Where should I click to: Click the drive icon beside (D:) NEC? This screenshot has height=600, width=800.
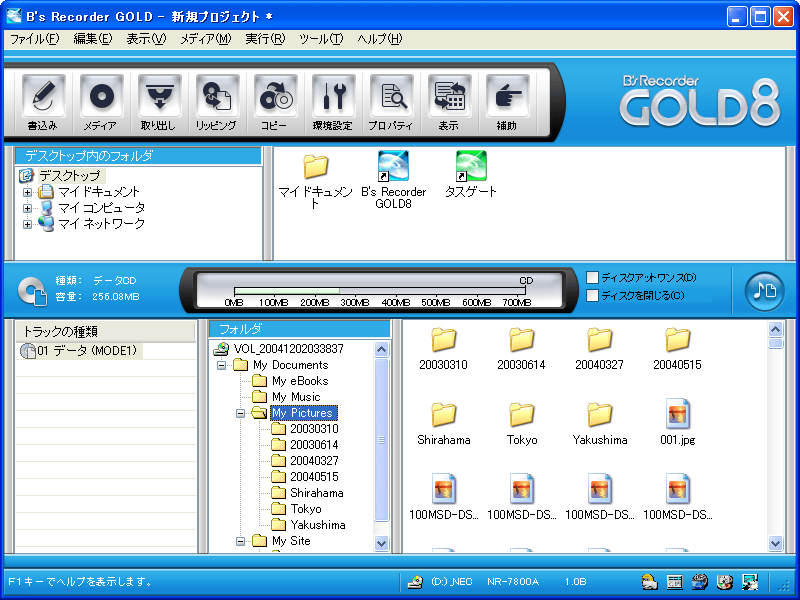click(415, 582)
